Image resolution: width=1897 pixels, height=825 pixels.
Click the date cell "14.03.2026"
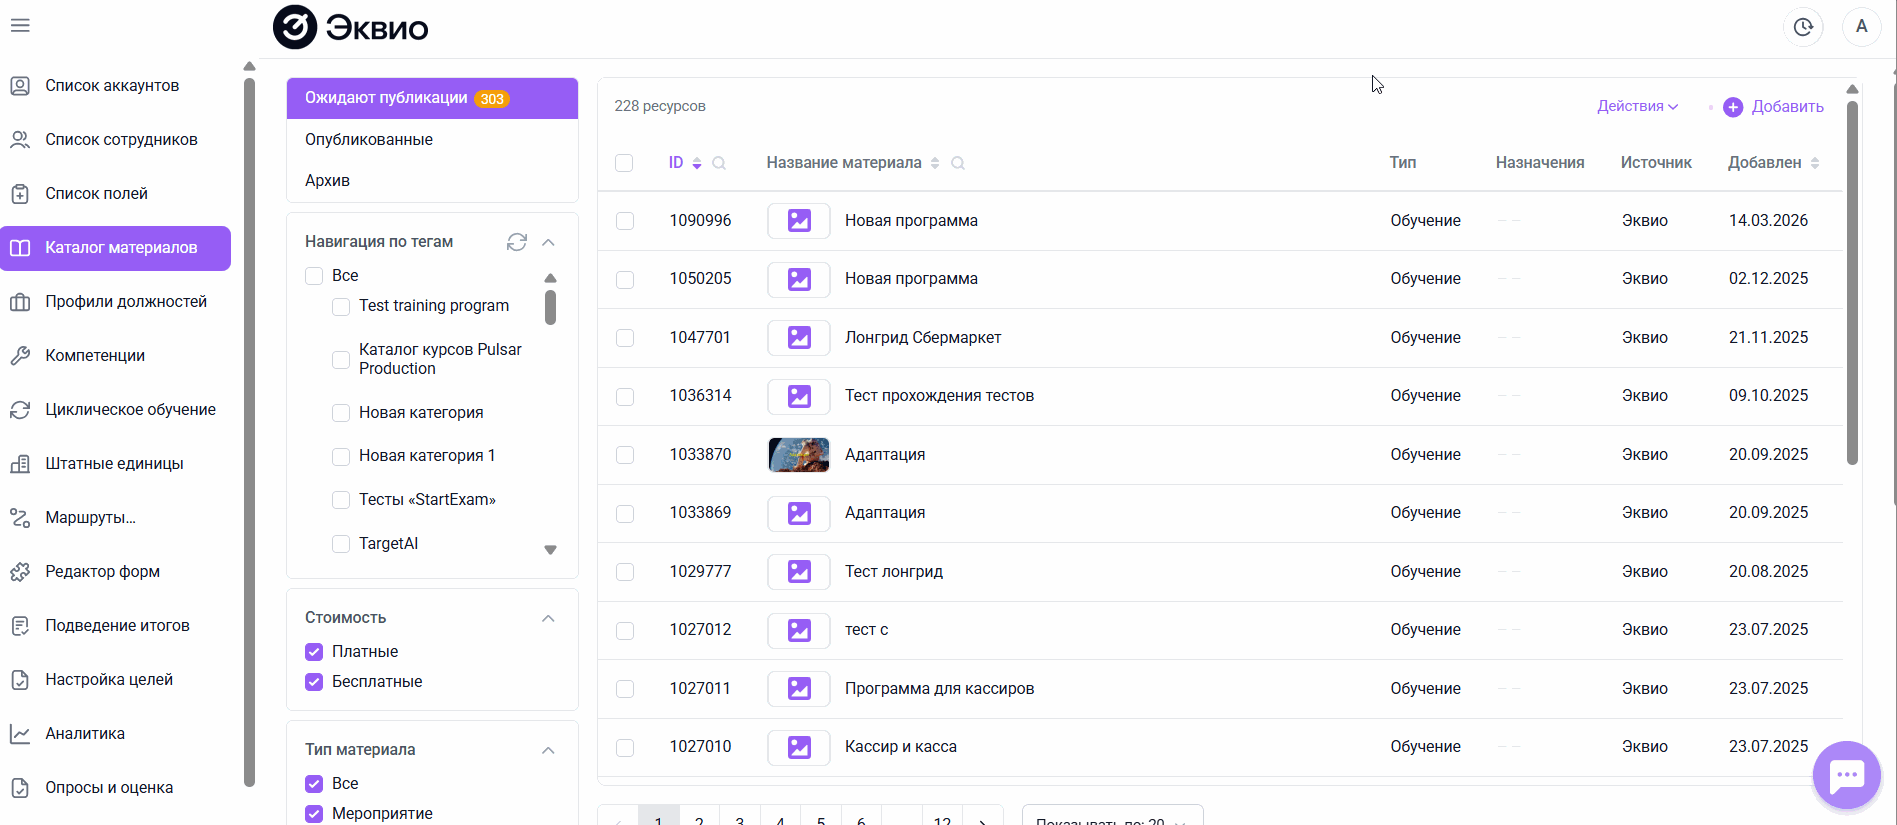pos(1768,221)
